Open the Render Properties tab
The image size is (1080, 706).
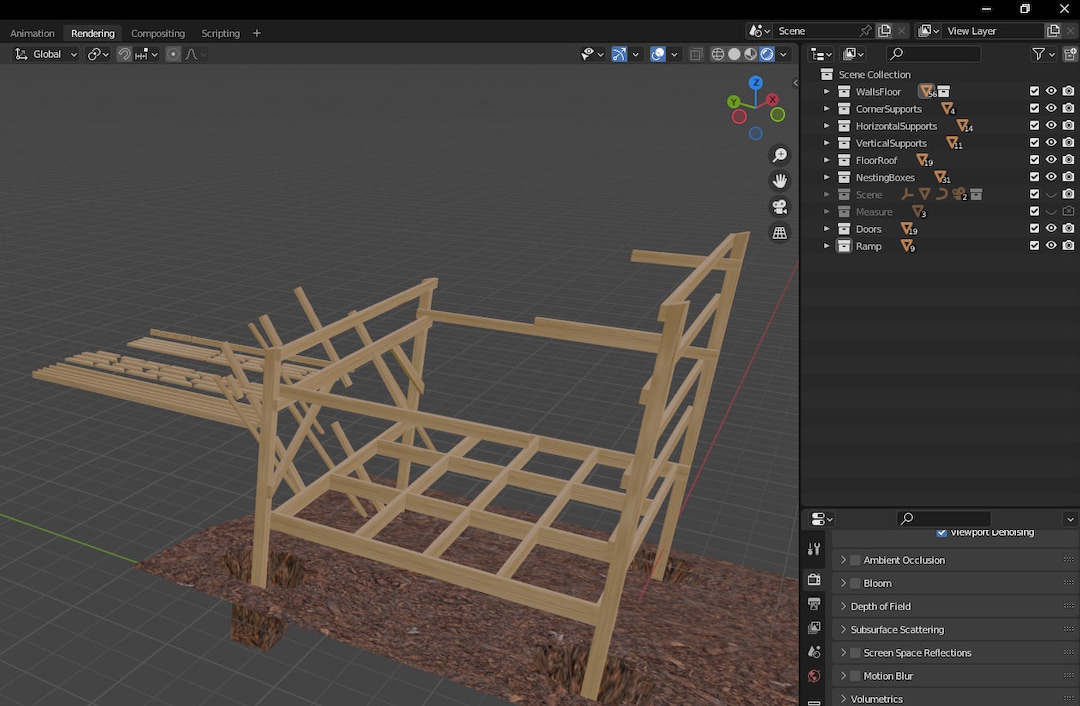point(814,579)
